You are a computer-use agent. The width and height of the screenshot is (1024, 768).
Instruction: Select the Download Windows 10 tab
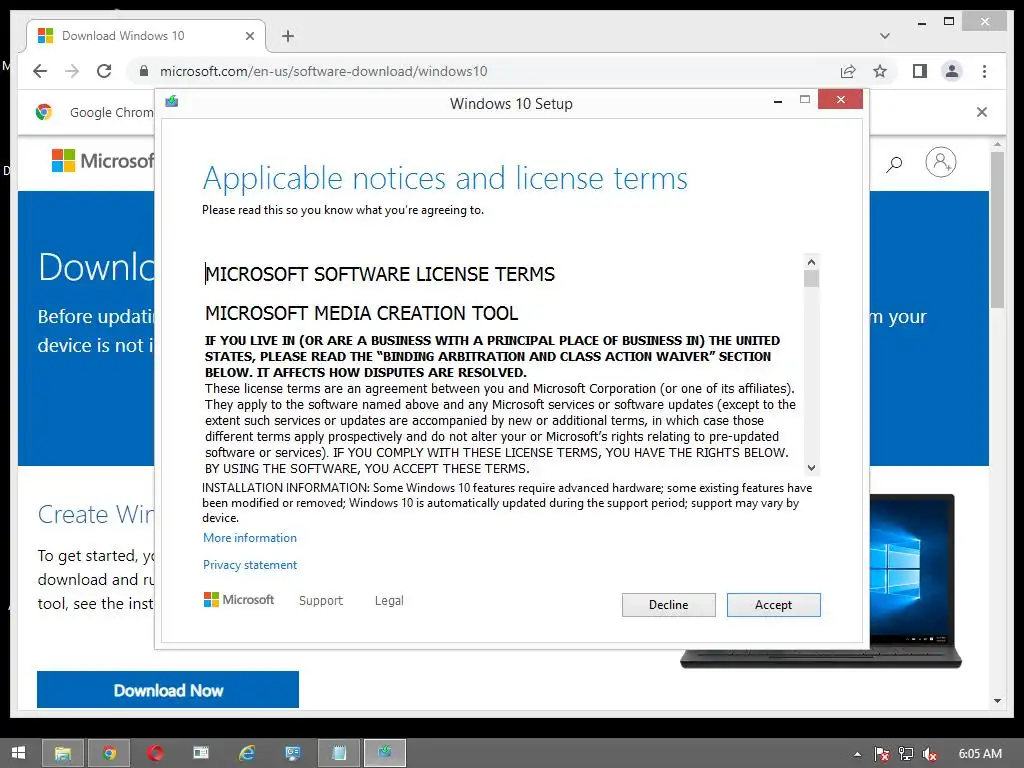[146, 36]
